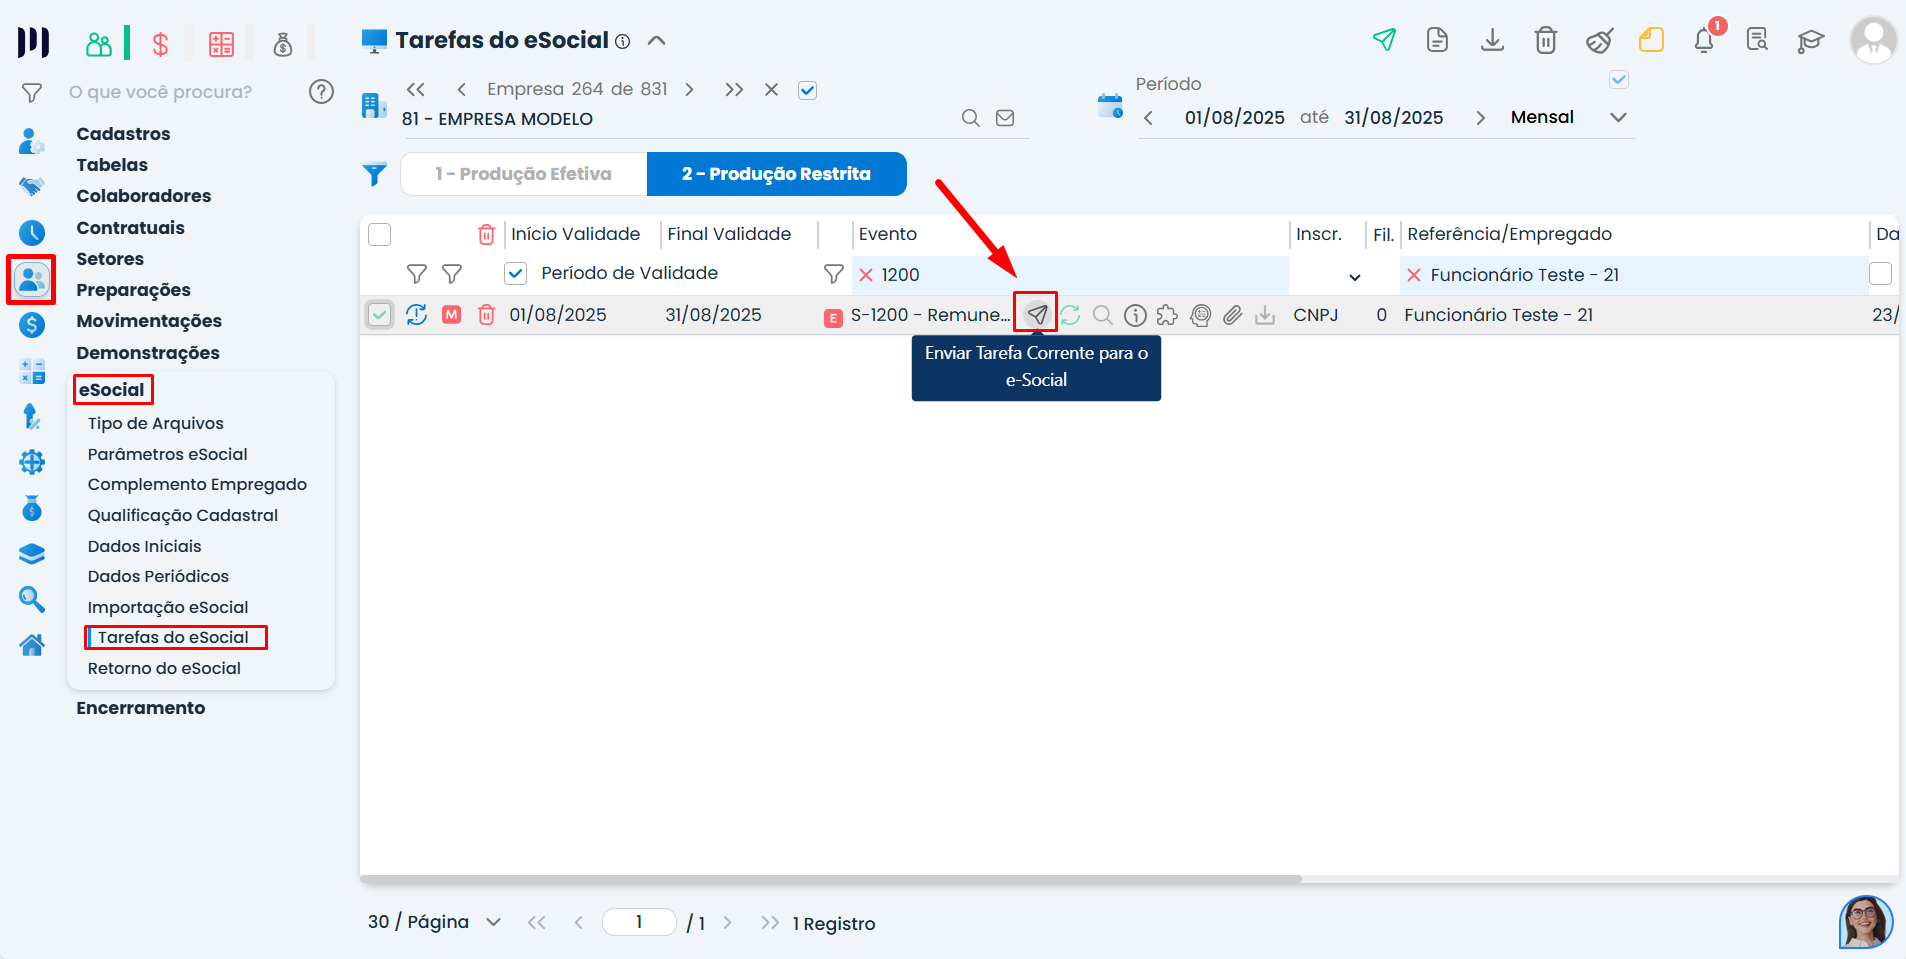Click the download icon in top toolbar
This screenshot has height=959, width=1906.
click(x=1492, y=40)
